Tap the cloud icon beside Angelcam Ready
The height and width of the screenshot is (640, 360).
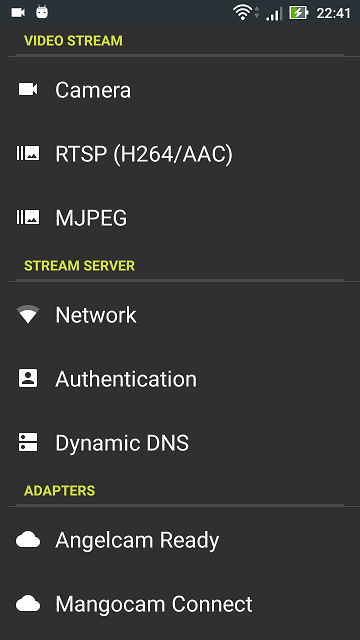point(28,540)
